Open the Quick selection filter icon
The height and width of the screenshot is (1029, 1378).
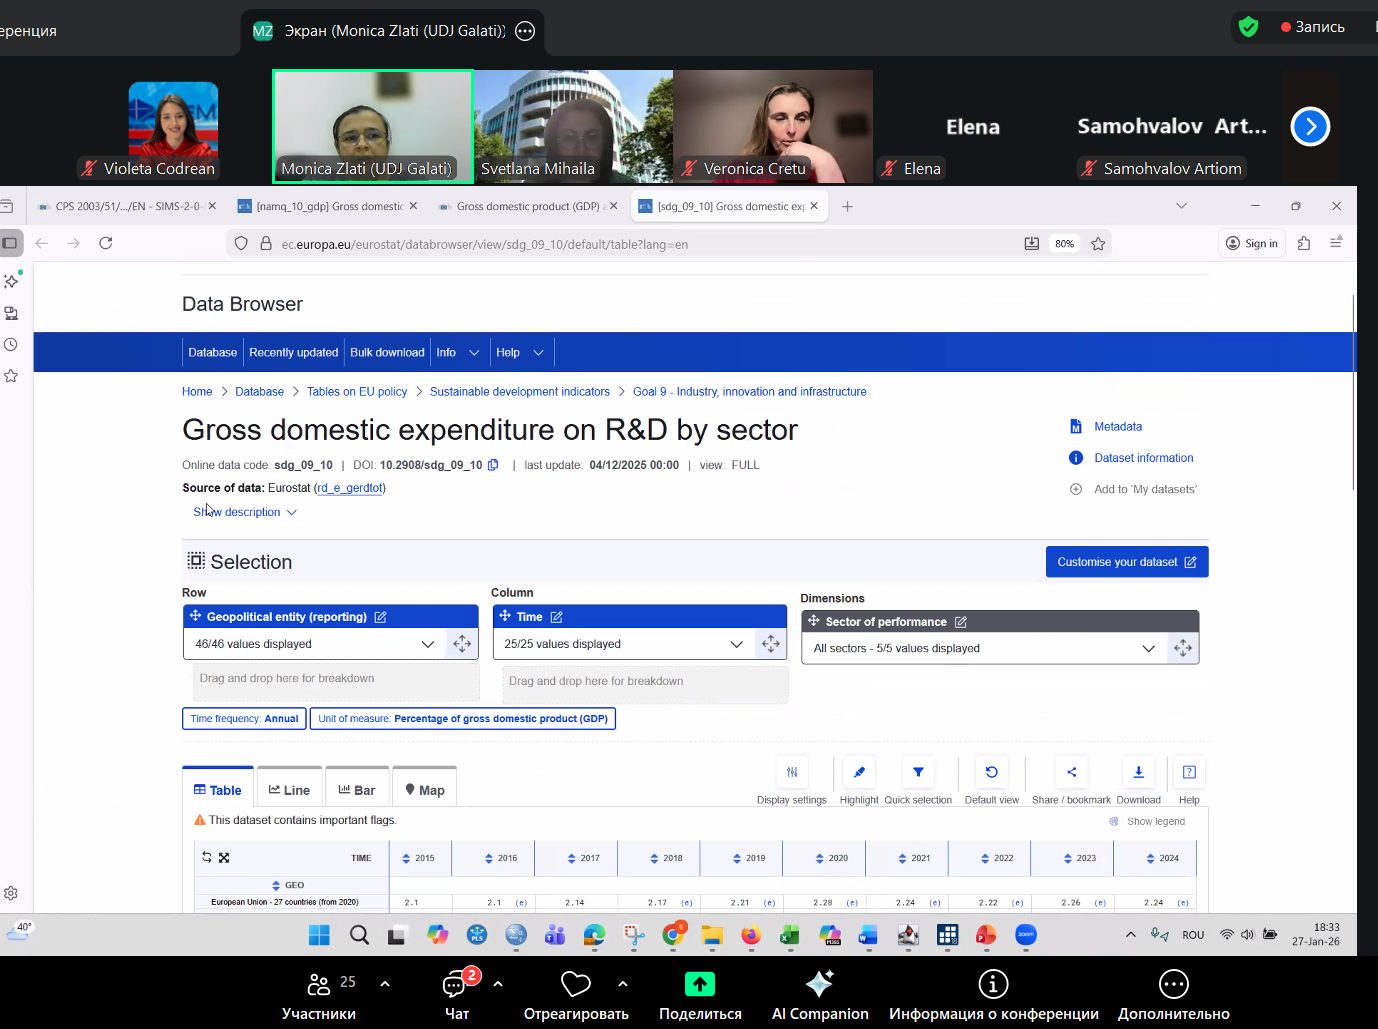[918, 772]
